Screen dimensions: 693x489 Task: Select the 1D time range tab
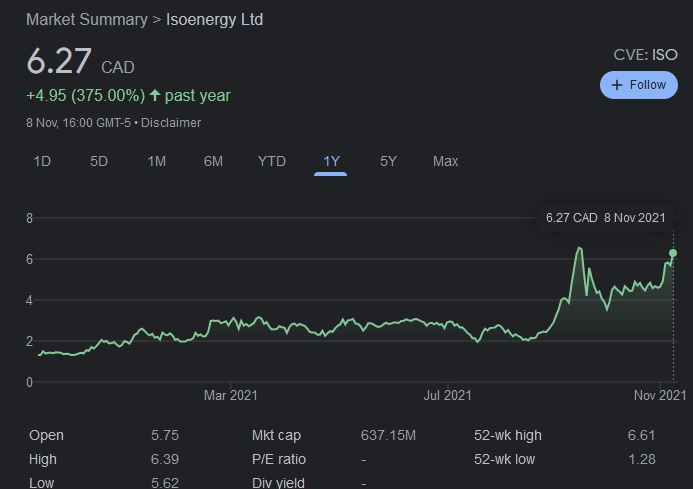click(x=42, y=161)
